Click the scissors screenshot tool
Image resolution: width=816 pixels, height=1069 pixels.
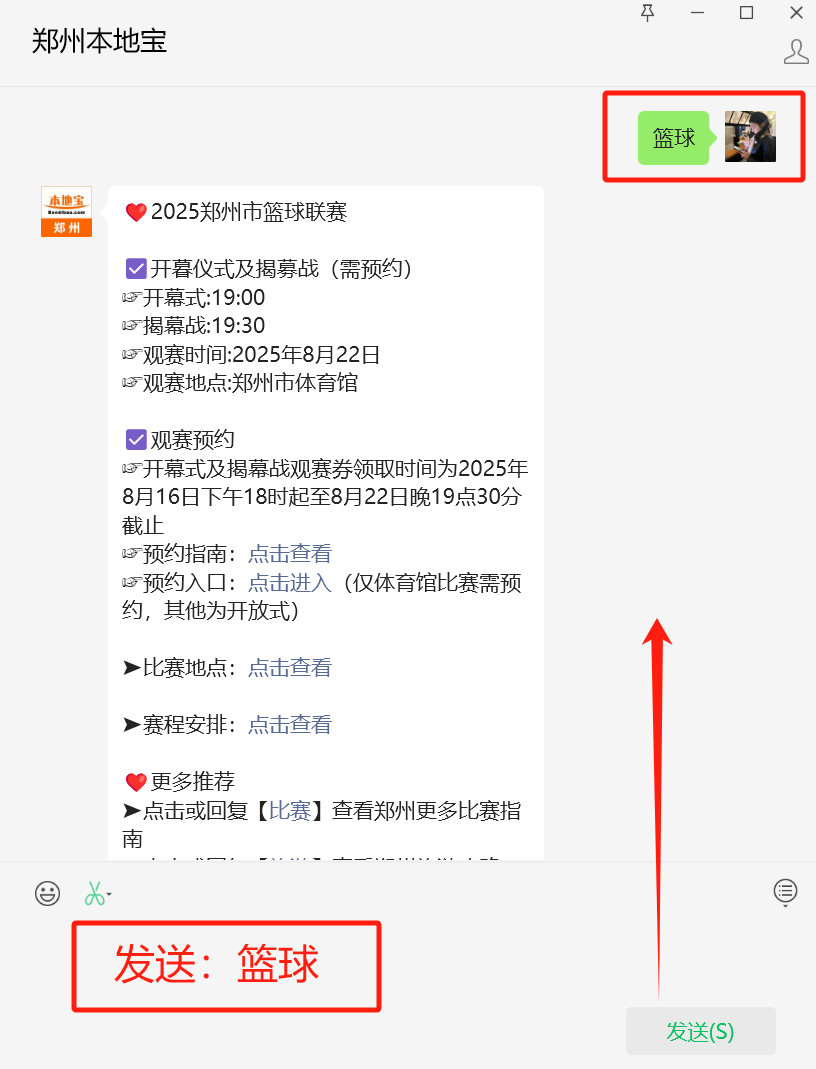tap(93, 893)
